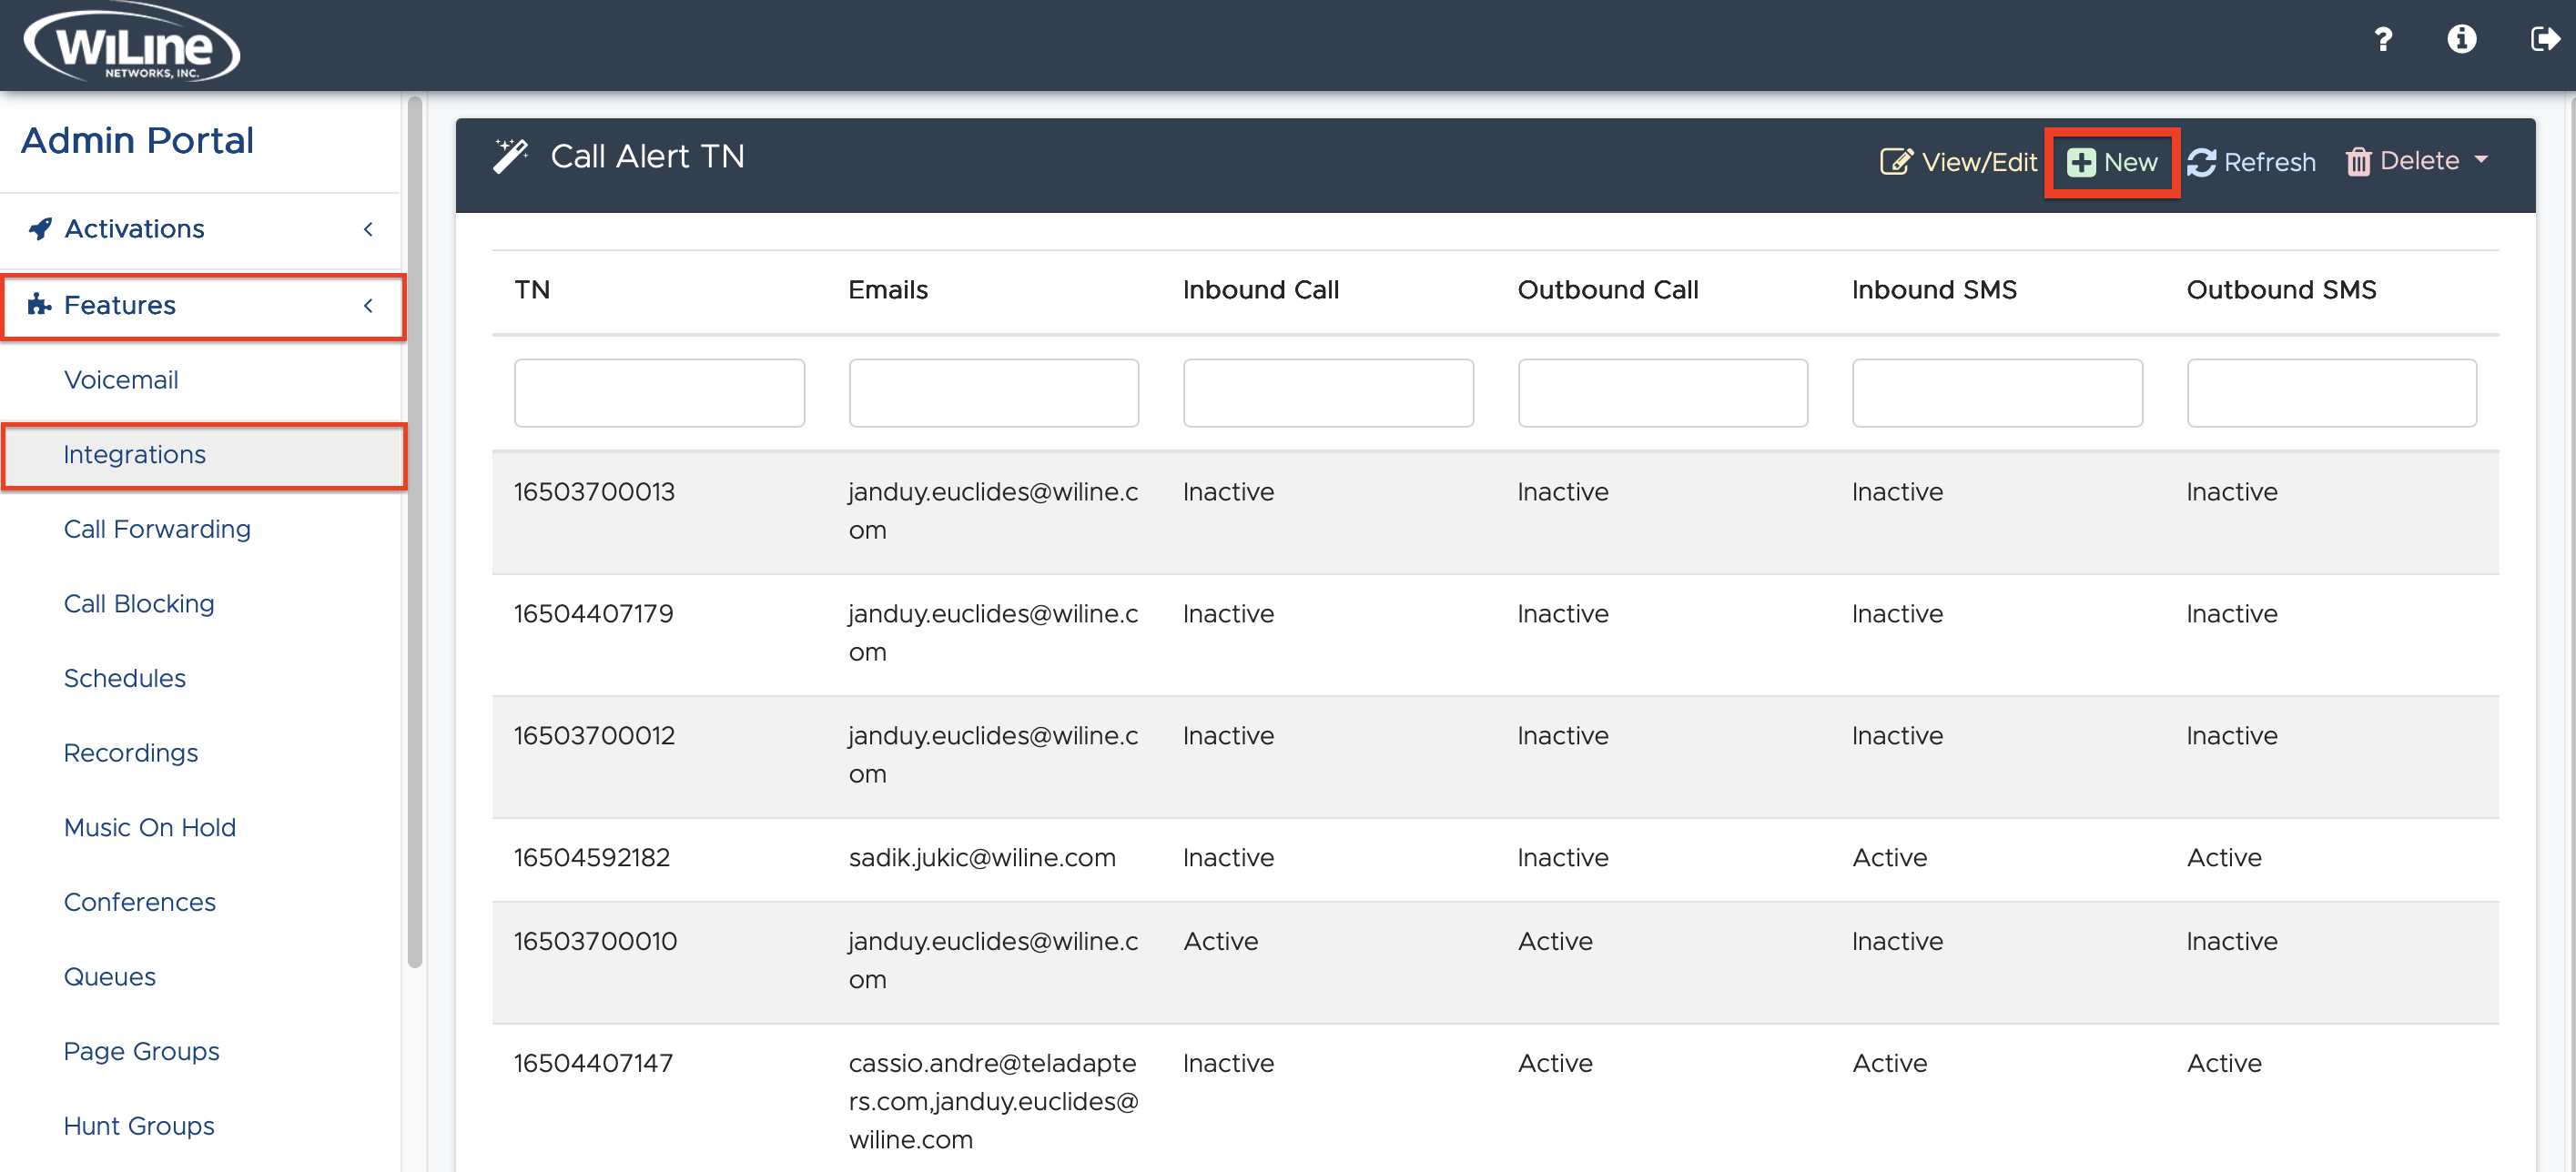Collapse the Features section chevron
Image resolution: width=2576 pixels, height=1172 pixels.
pyautogui.click(x=368, y=306)
